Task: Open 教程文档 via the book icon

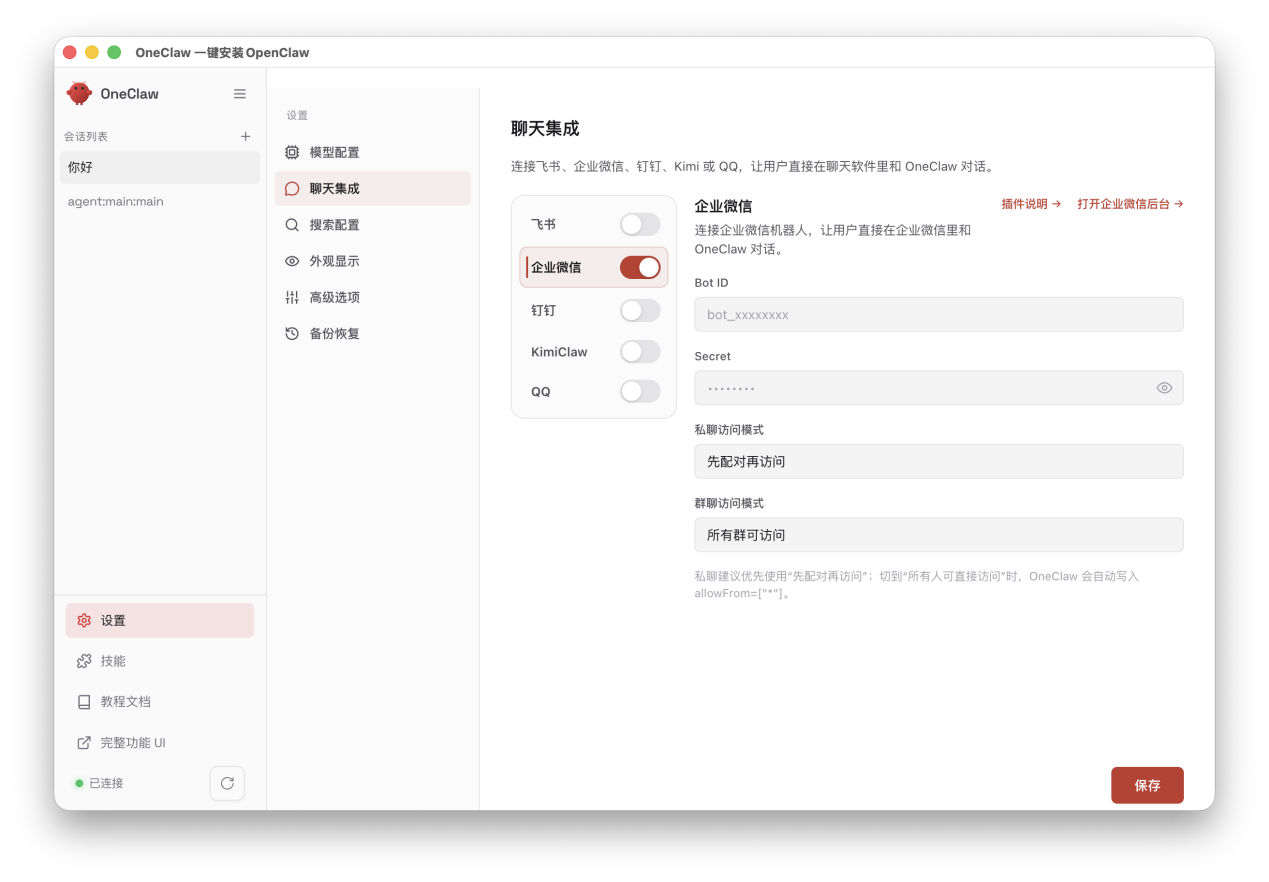Action: click(83, 701)
